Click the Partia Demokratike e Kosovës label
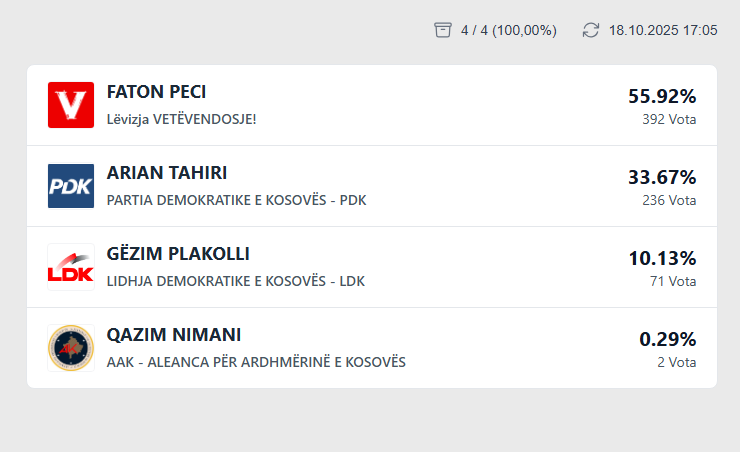 pyautogui.click(x=236, y=200)
